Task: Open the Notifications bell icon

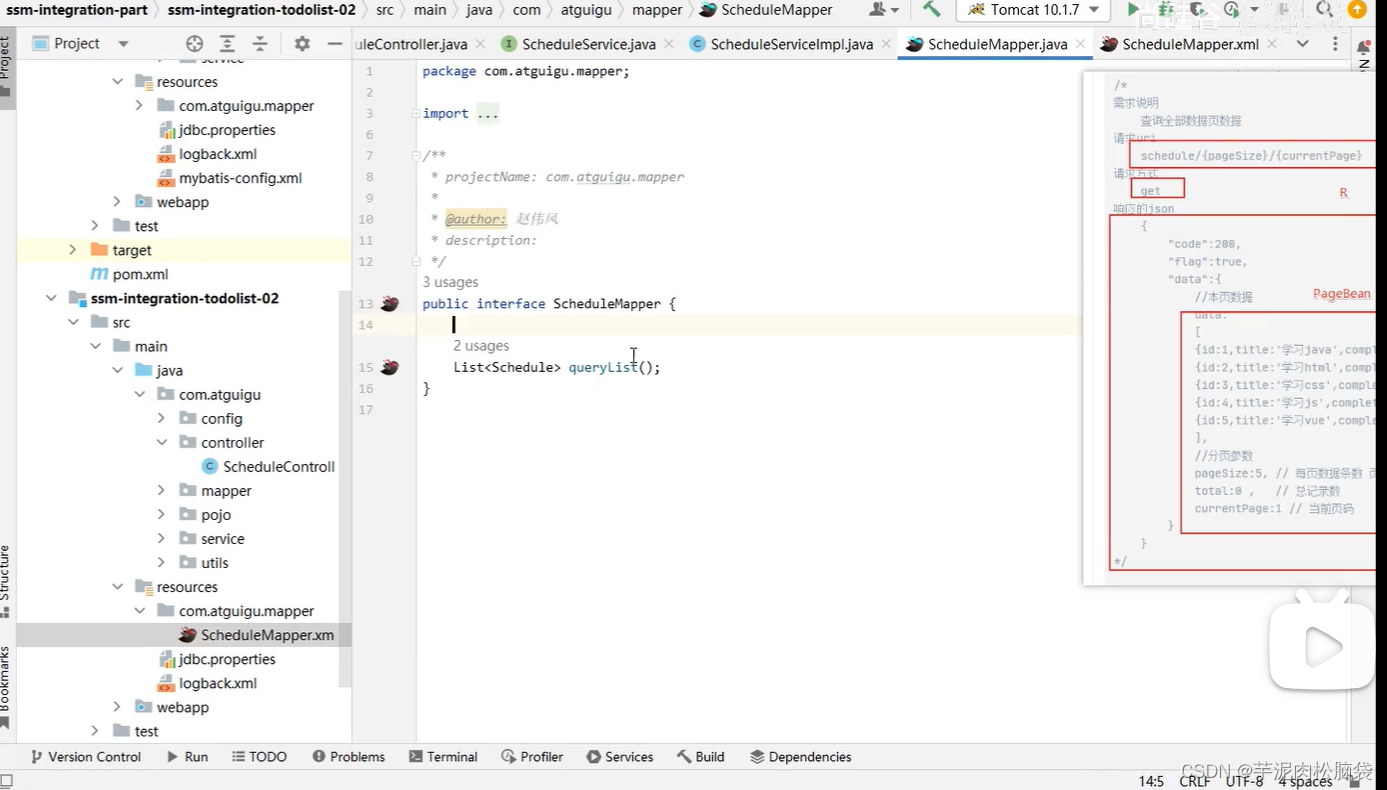Action: tap(1365, 47)
